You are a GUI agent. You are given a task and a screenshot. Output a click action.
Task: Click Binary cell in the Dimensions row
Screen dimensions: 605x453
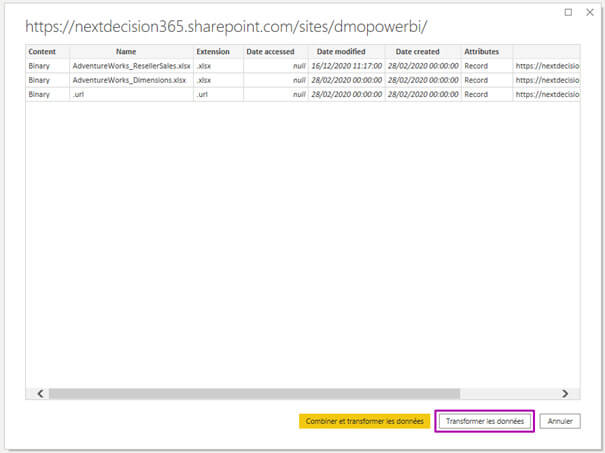(47, 80)
